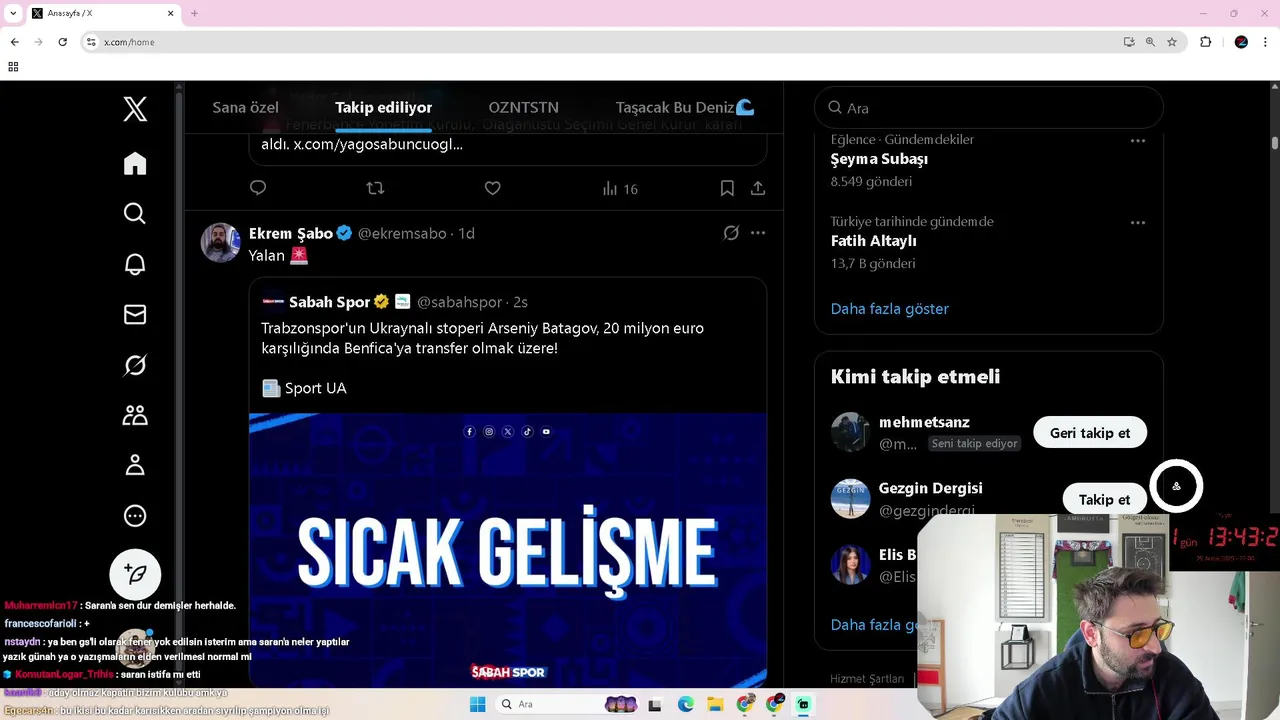
Task: Open Ekrem Şabo profile name link
Action: pyautogui.click(x=290, y=233)
